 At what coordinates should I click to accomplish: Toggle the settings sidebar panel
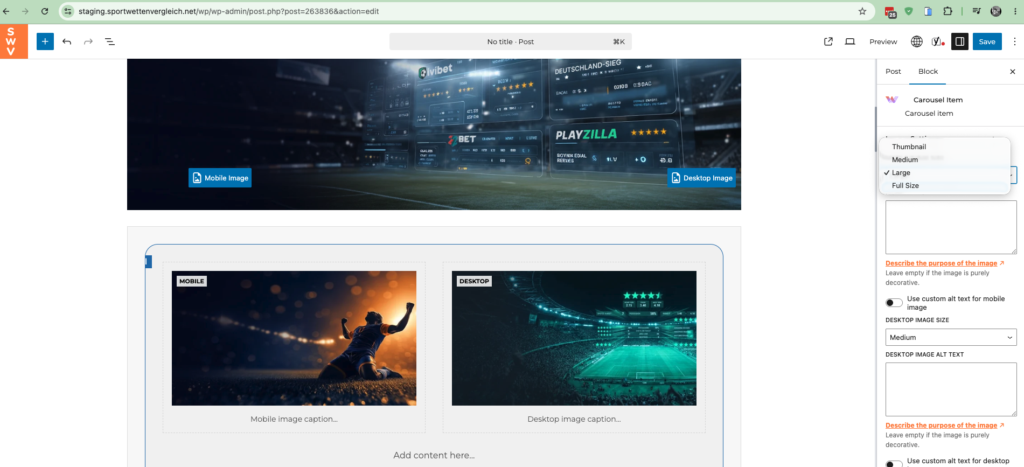[x=959, y=42]
